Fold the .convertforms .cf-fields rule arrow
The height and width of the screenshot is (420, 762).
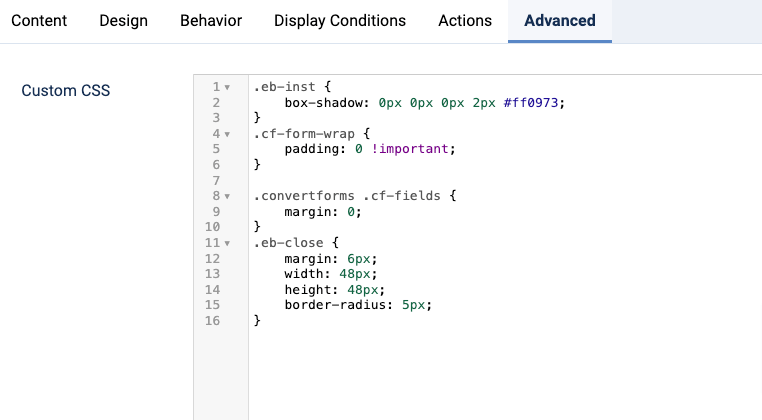[x=227, y=196]
